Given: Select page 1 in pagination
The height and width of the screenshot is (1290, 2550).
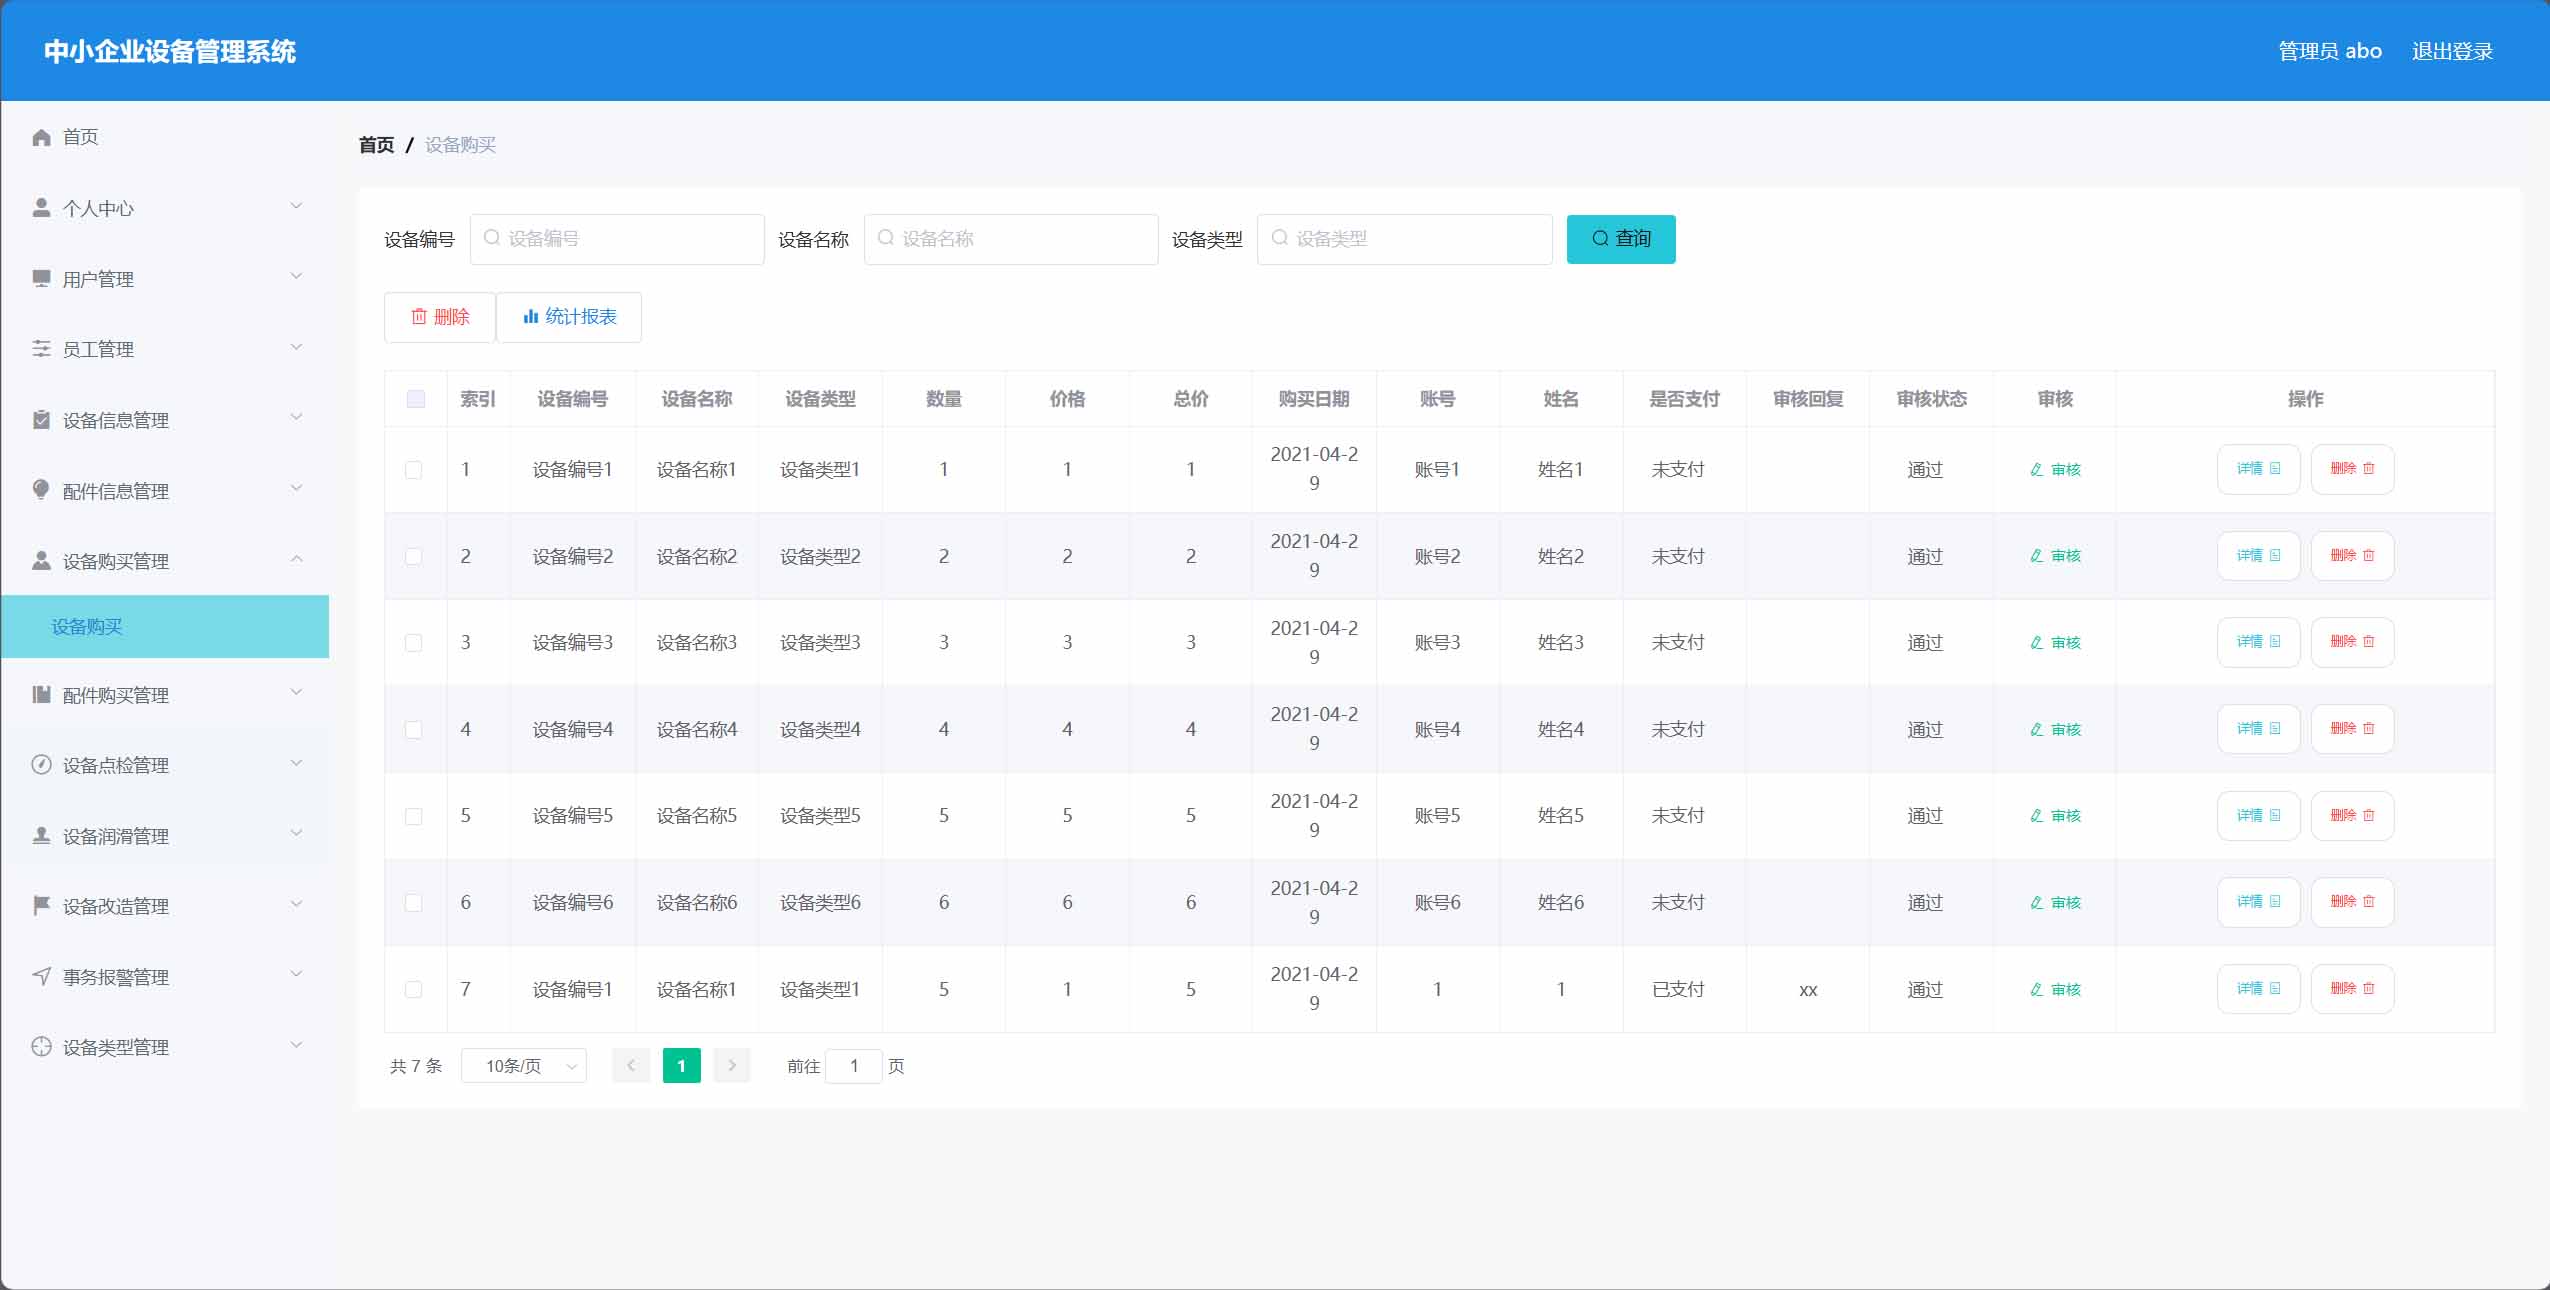Looking at the screenshot, I should point(682,1066).
